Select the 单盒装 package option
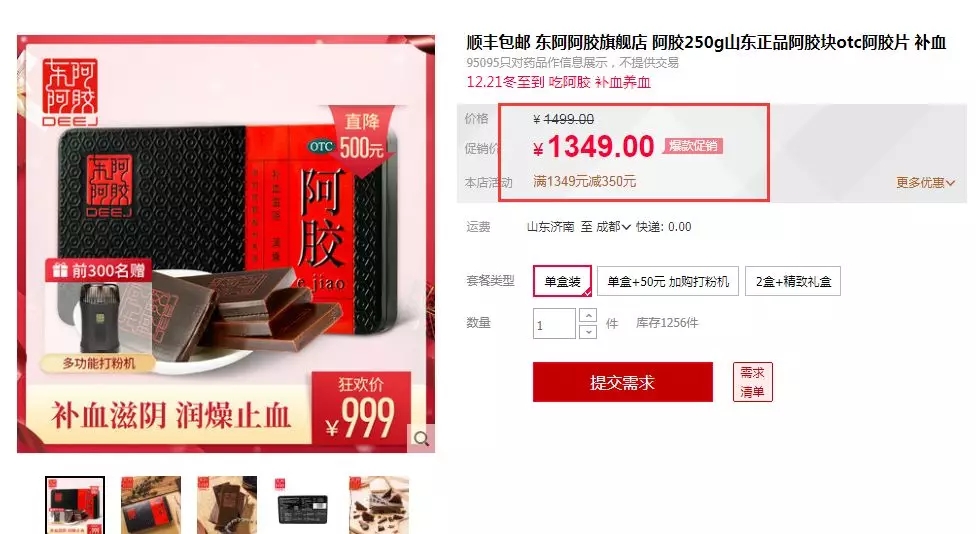The width and height of the screenshot is (976, 534). click(x=563, y=281)
